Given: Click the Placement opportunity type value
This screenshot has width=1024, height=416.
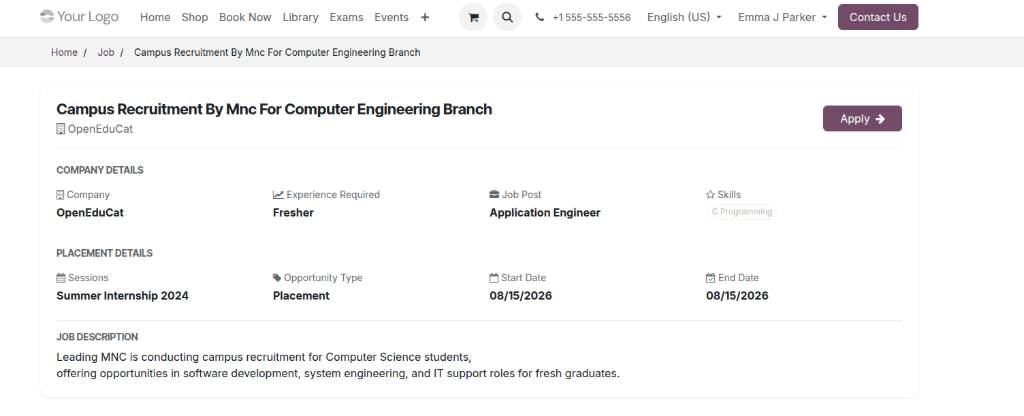Looking at the screenshot, I should 301,295.
